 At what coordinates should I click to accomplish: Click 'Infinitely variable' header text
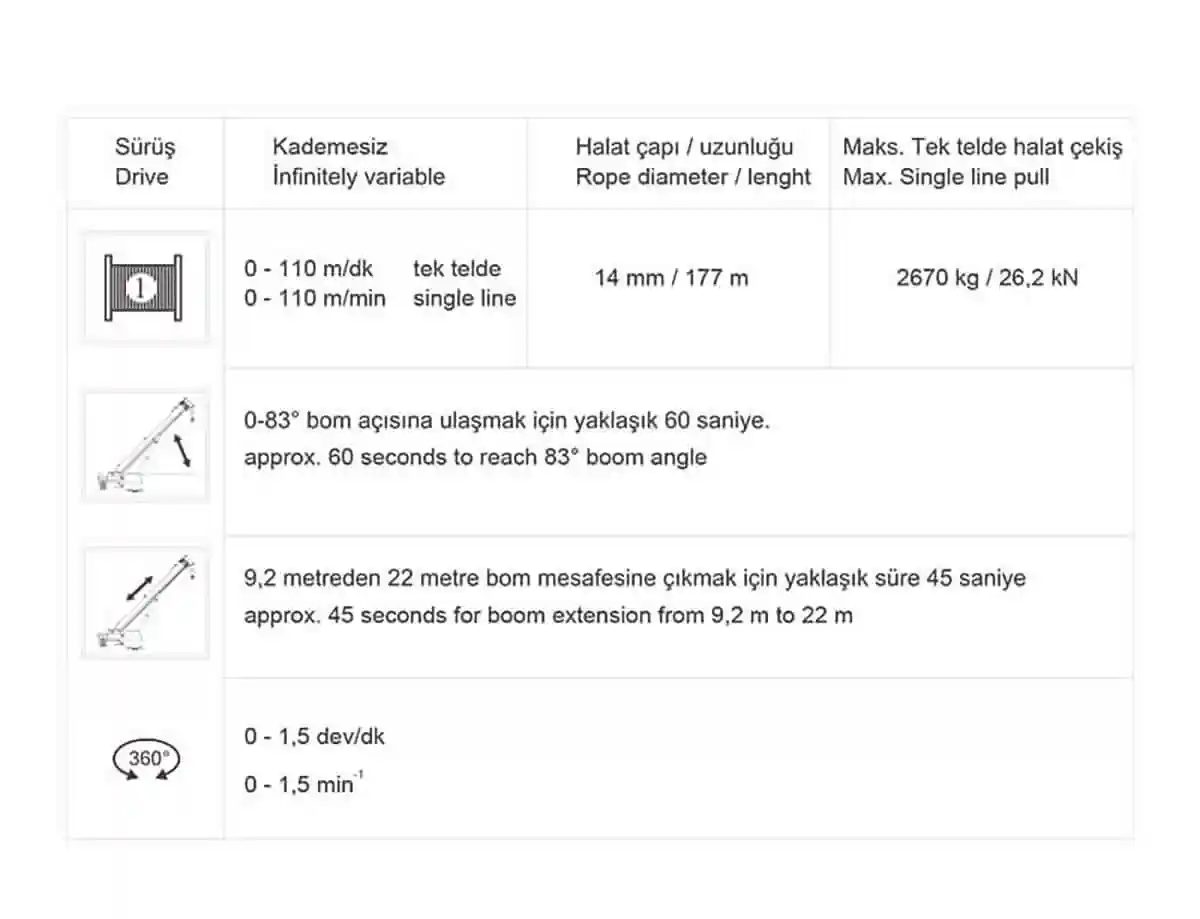point(358,177)
